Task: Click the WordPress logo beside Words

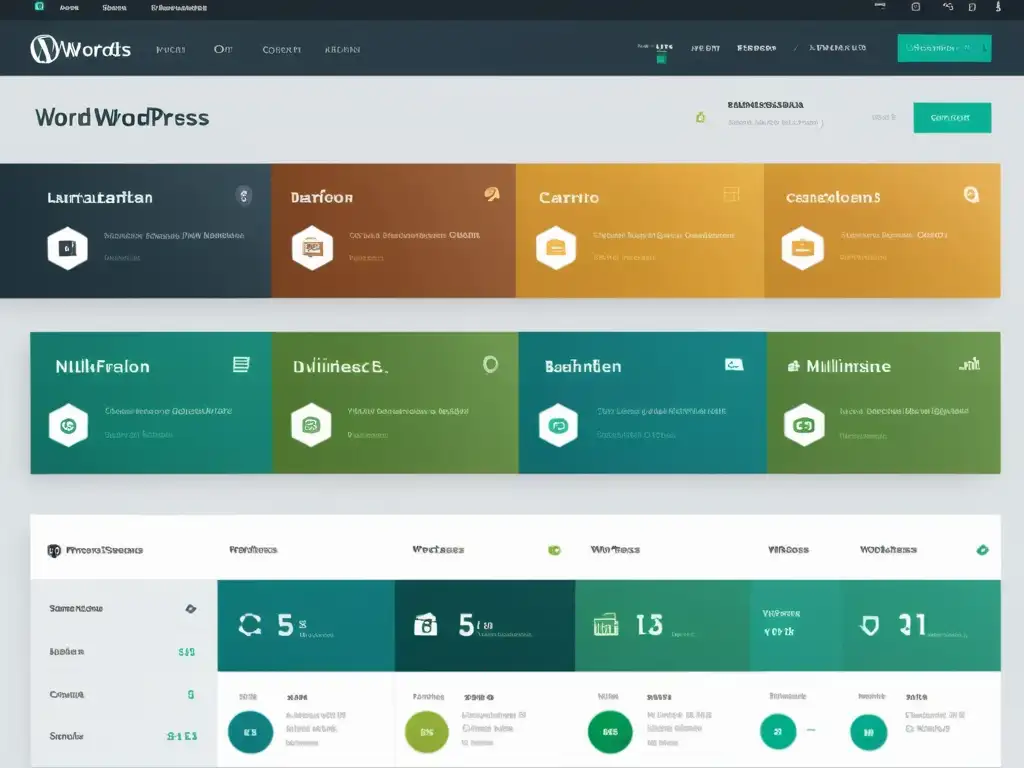Action: [x=44, y=48]
